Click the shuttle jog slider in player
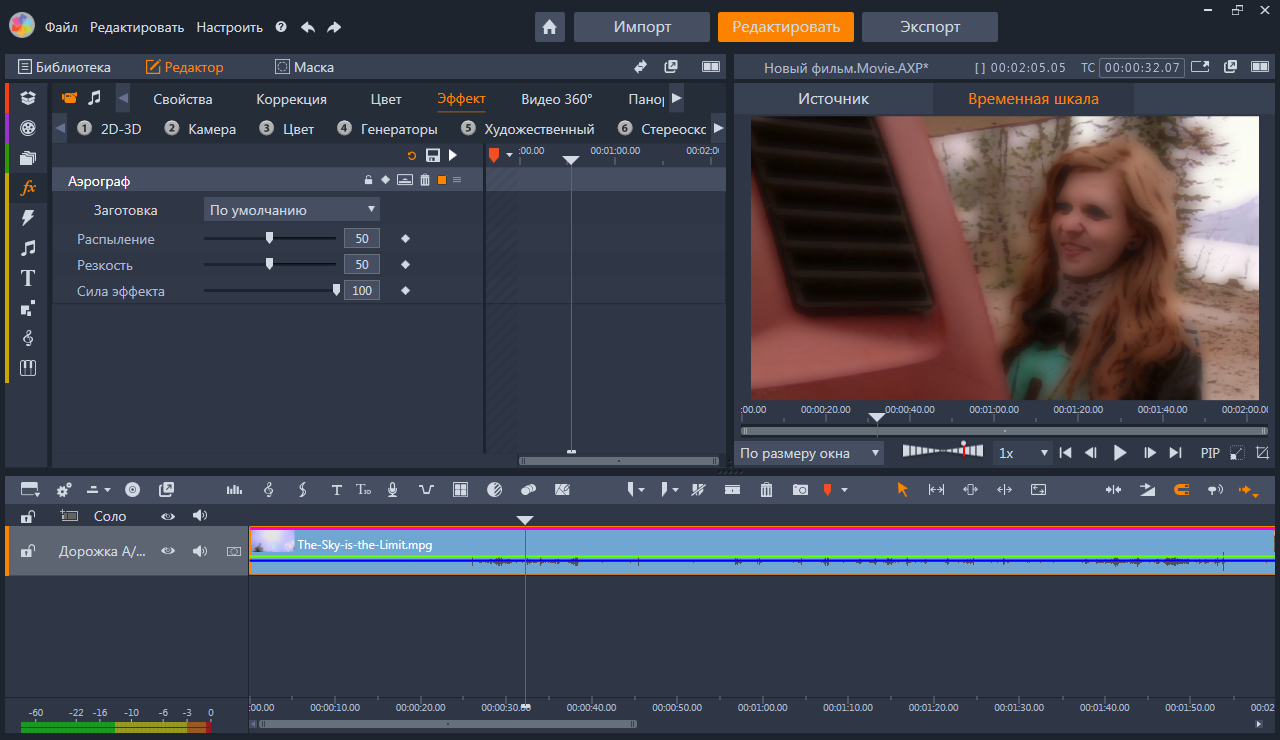This screenshot has width=1280, height=740. click(943, 451)
